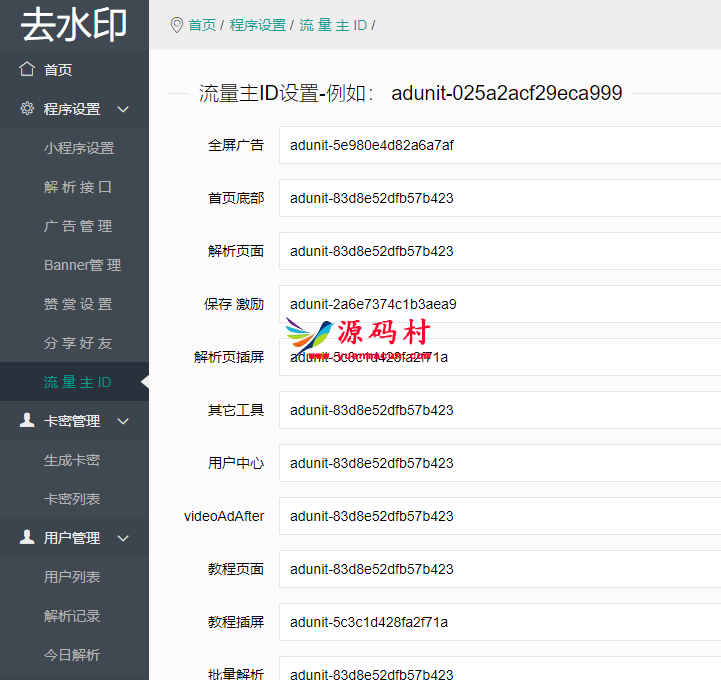Collapse the 卡密管理 section chevron

click(x=123, y=421)
